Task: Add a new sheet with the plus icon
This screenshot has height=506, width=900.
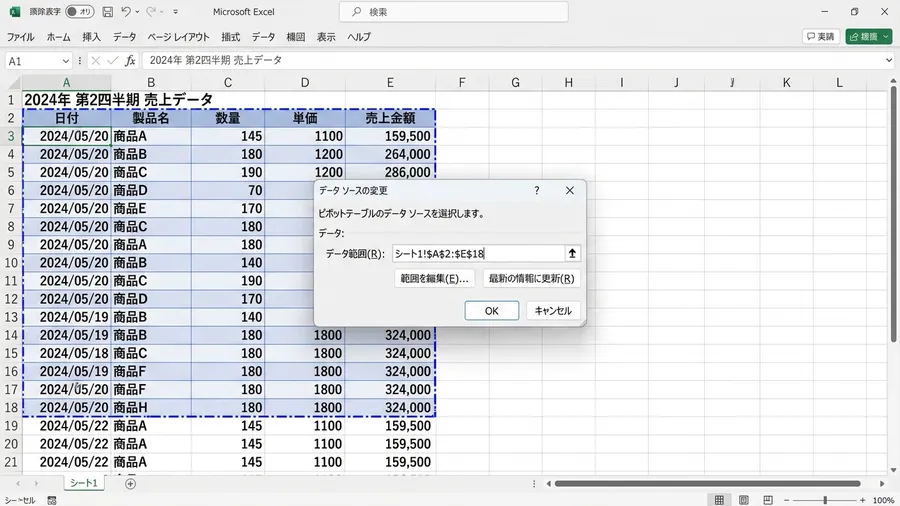Action: click(x=130, y=484)
